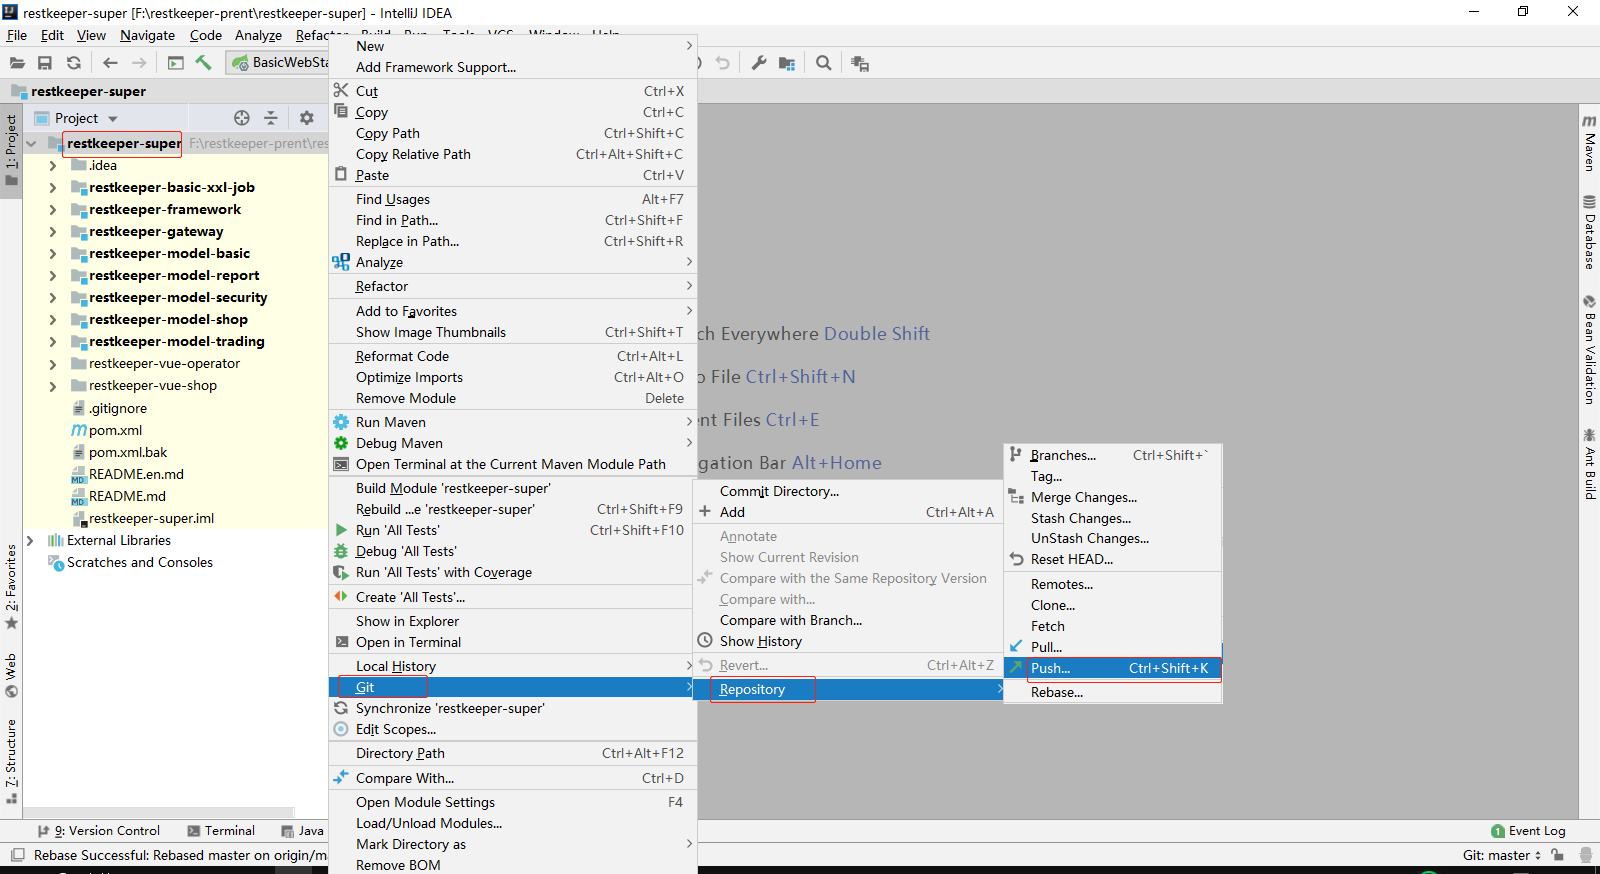Open the Analyze menu in menu bar
The image size is (1600, 874).
click(258, 35)
